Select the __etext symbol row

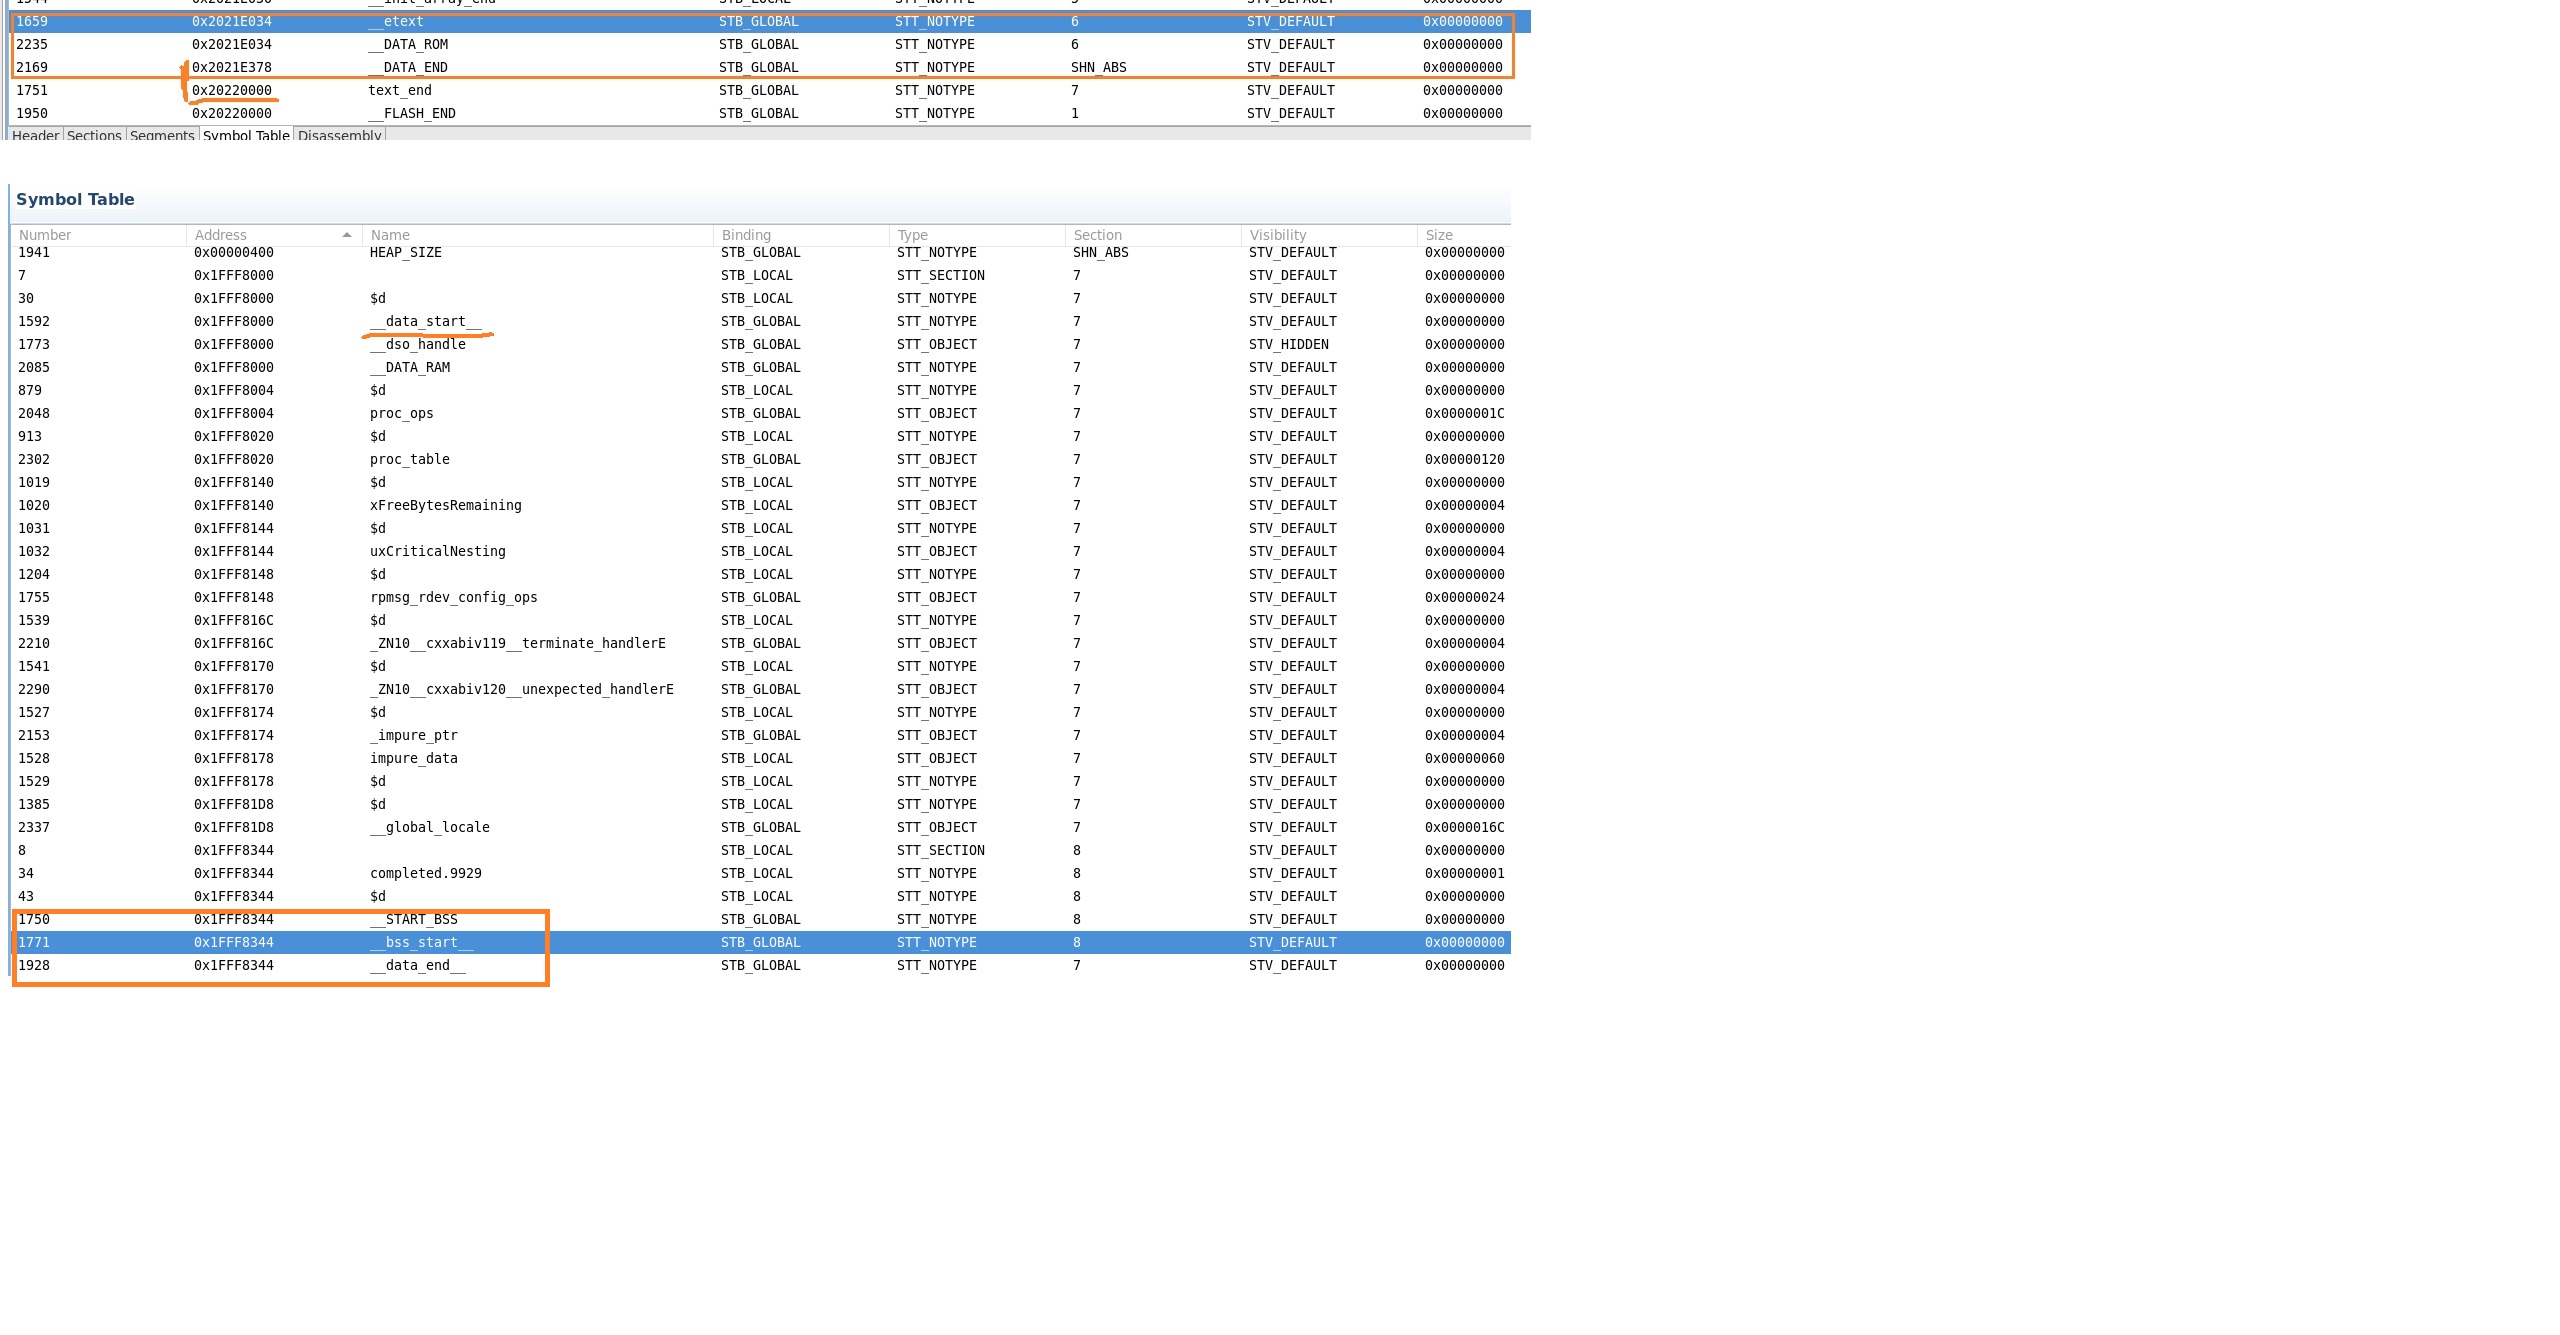point(395,21)
